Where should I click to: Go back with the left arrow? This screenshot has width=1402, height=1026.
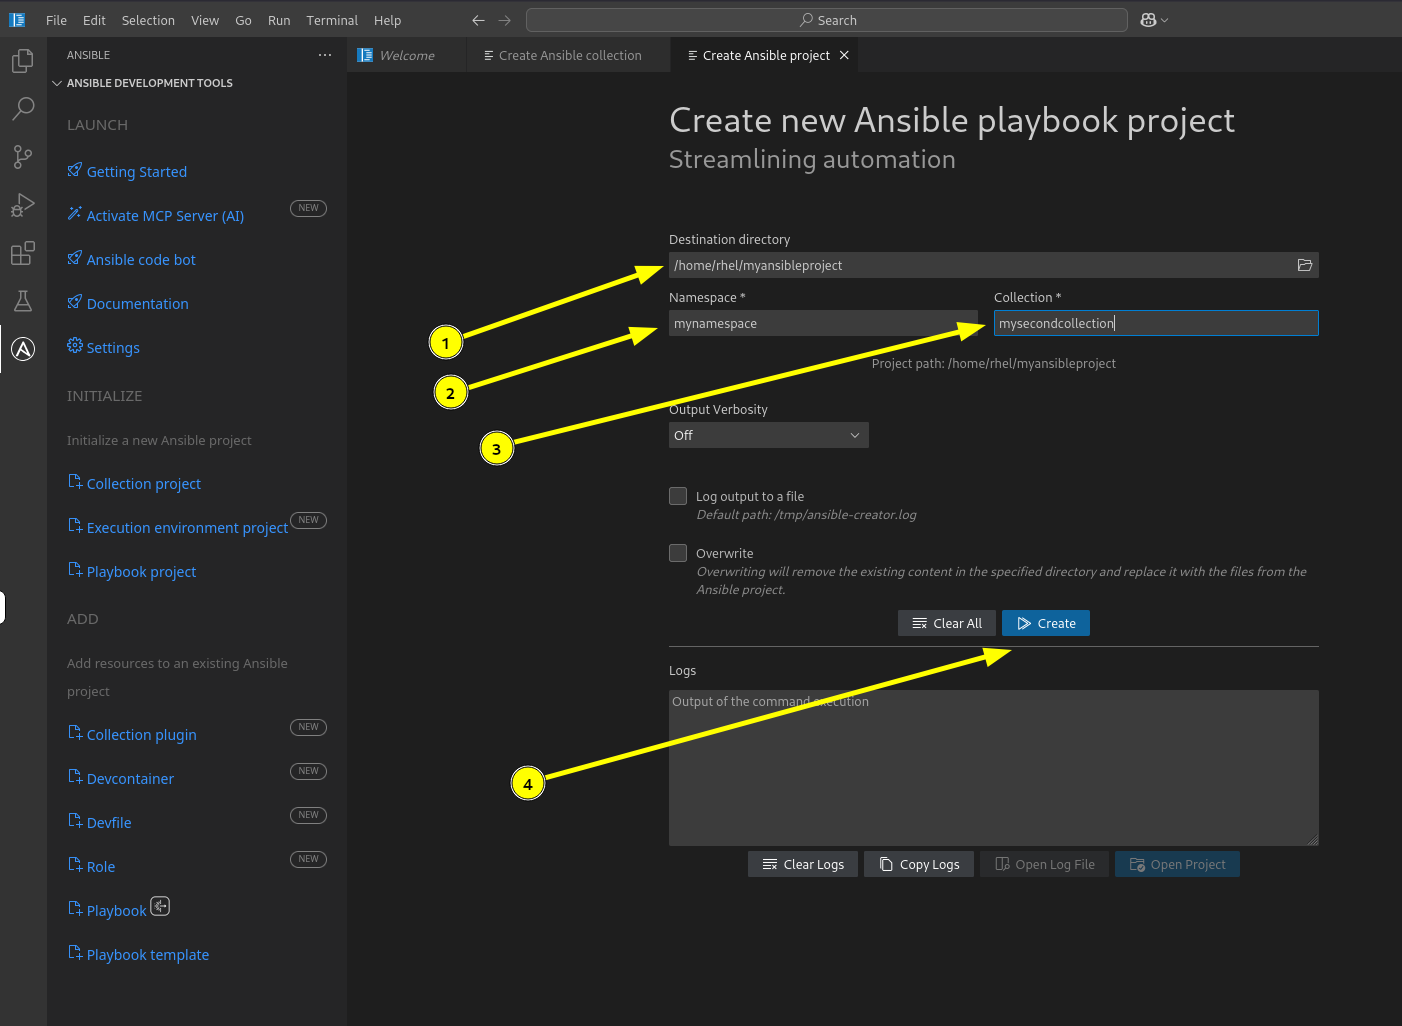(478, 20)
